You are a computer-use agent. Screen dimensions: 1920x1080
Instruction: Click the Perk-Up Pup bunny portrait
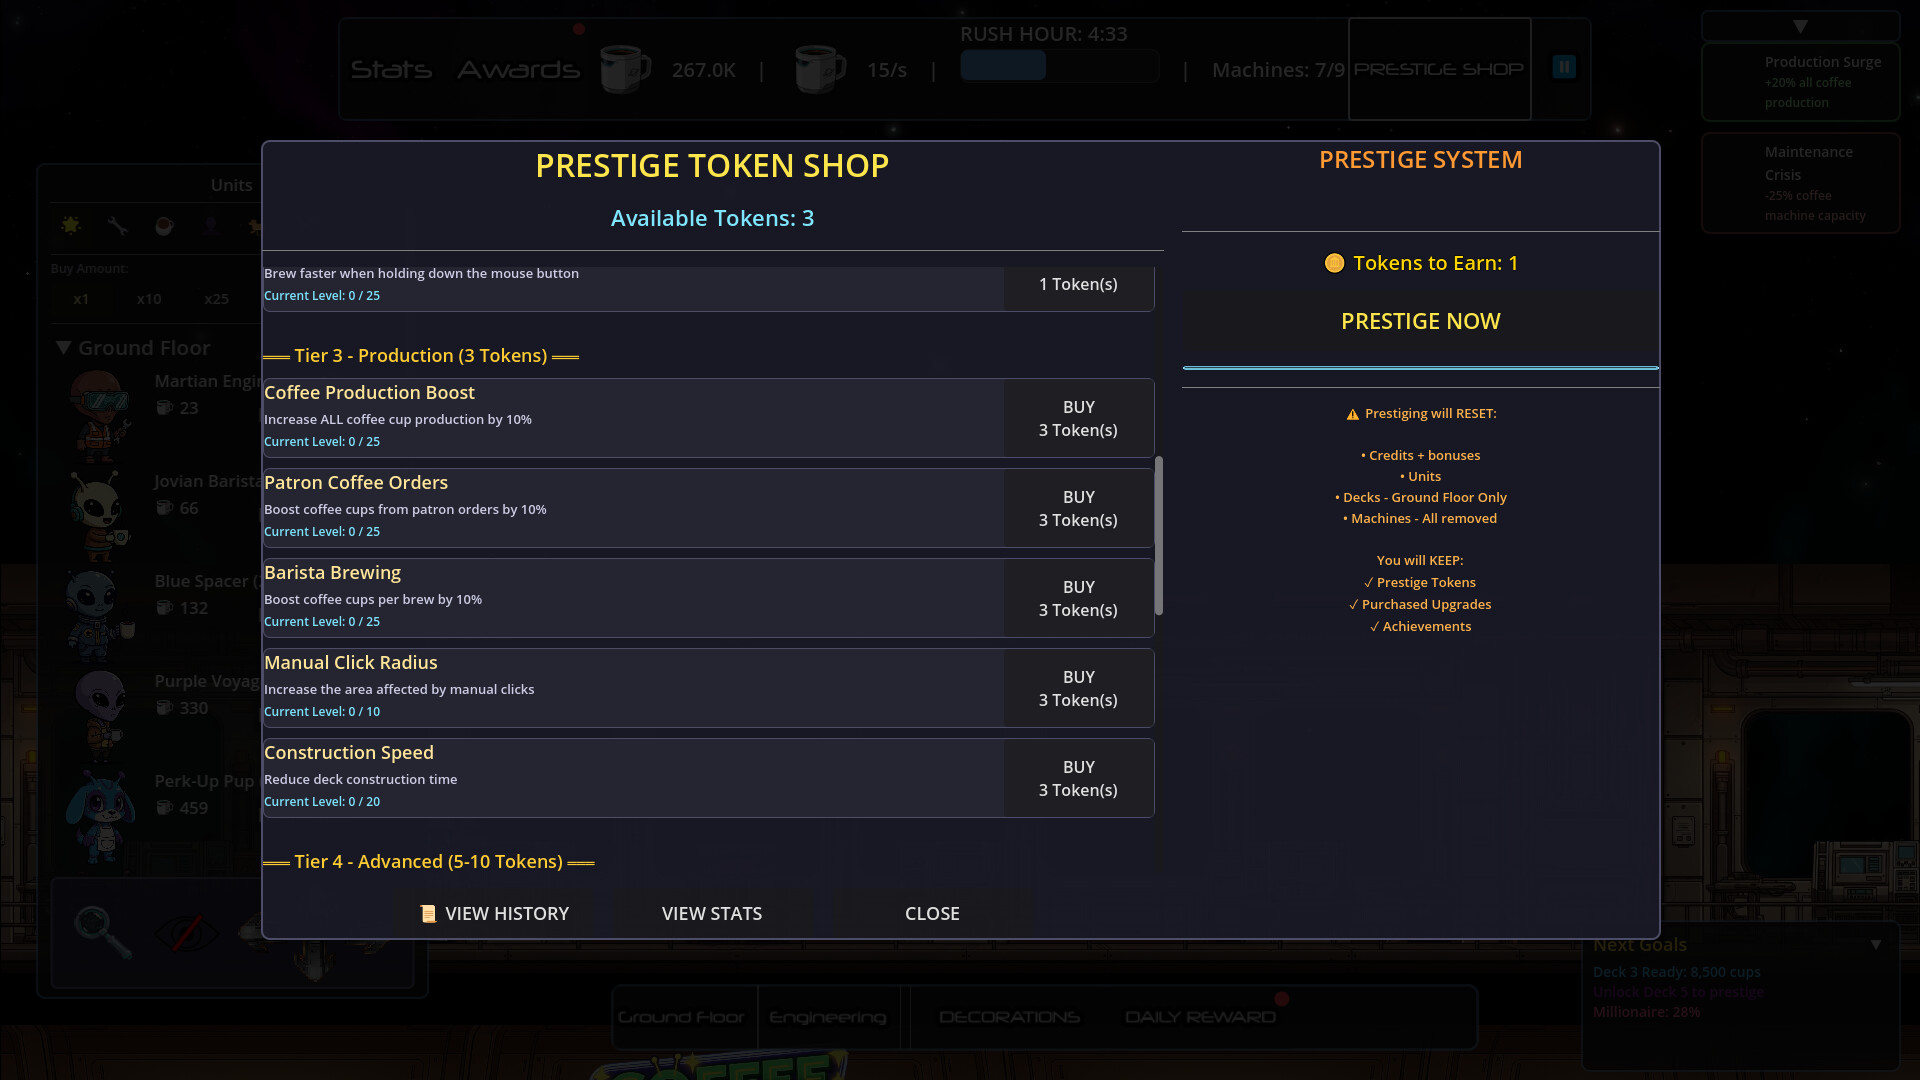pos(98,813)
